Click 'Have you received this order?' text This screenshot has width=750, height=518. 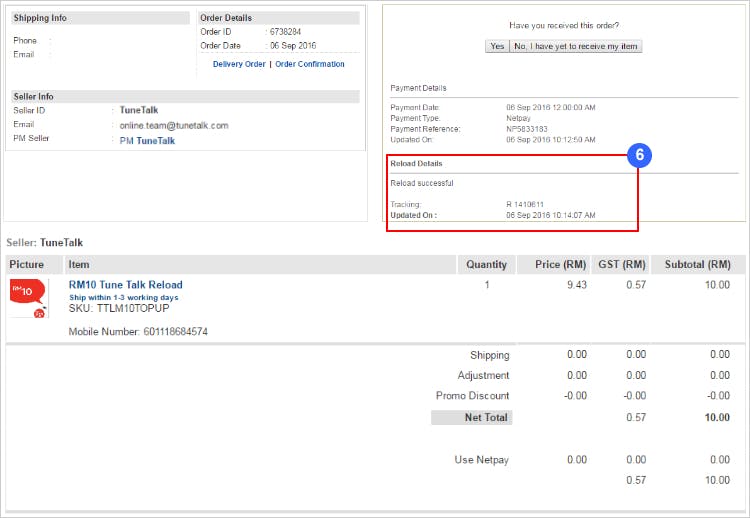(564, 25)
